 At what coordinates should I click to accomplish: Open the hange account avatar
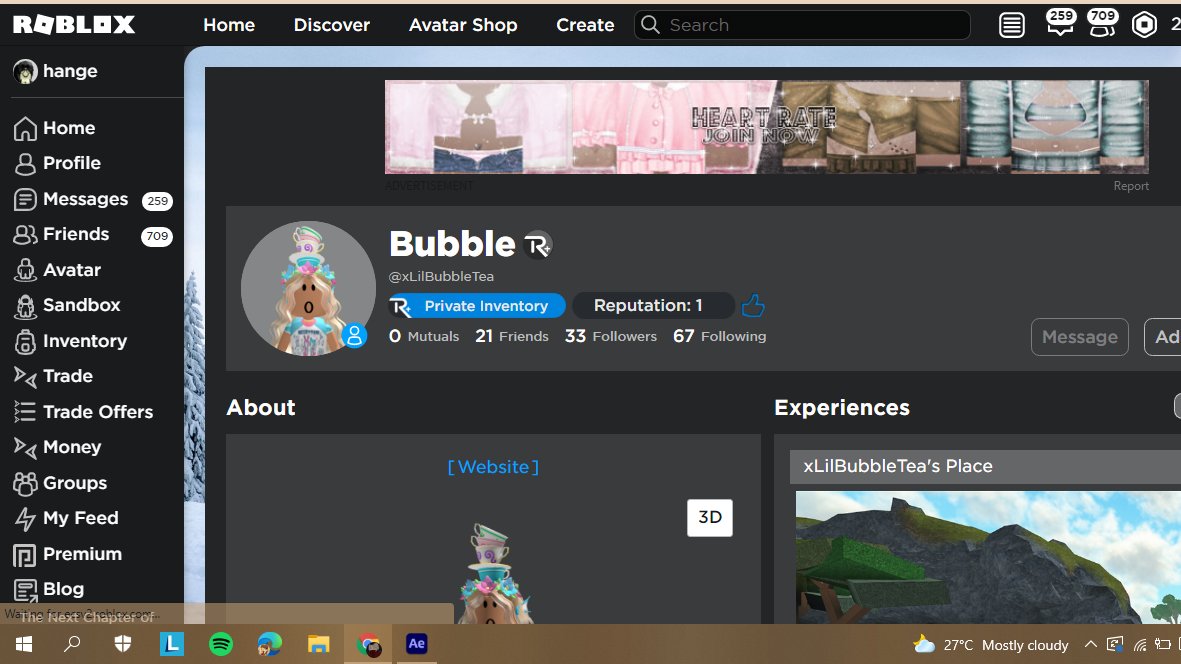[x=25, y=72]
